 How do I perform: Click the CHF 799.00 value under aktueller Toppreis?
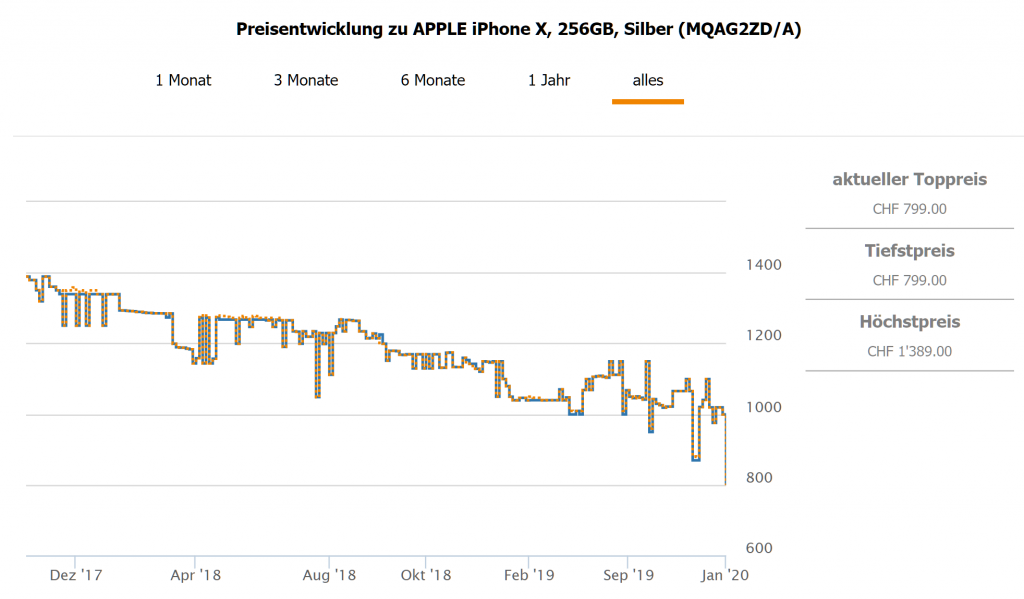(x=909, y=209)
